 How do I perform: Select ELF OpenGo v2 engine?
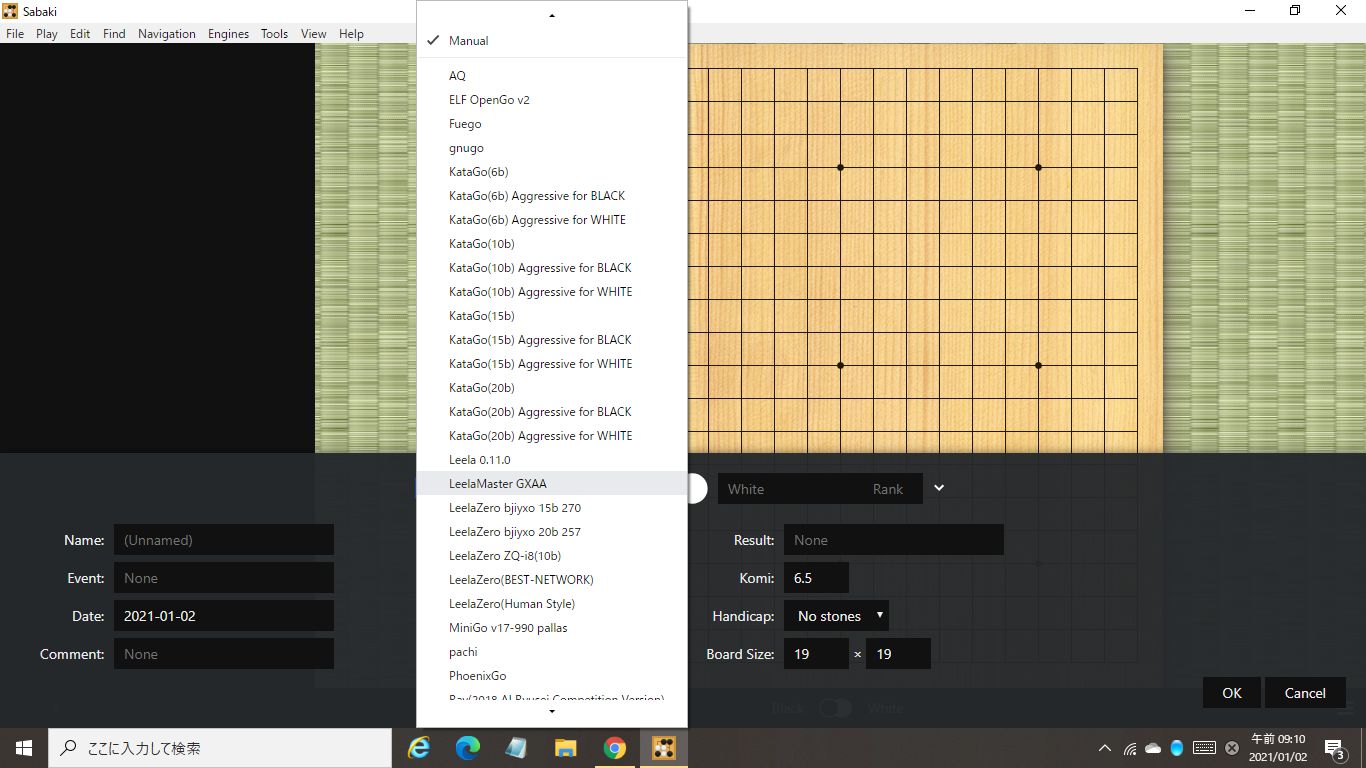pyautogui.click(x=552, y=100)
